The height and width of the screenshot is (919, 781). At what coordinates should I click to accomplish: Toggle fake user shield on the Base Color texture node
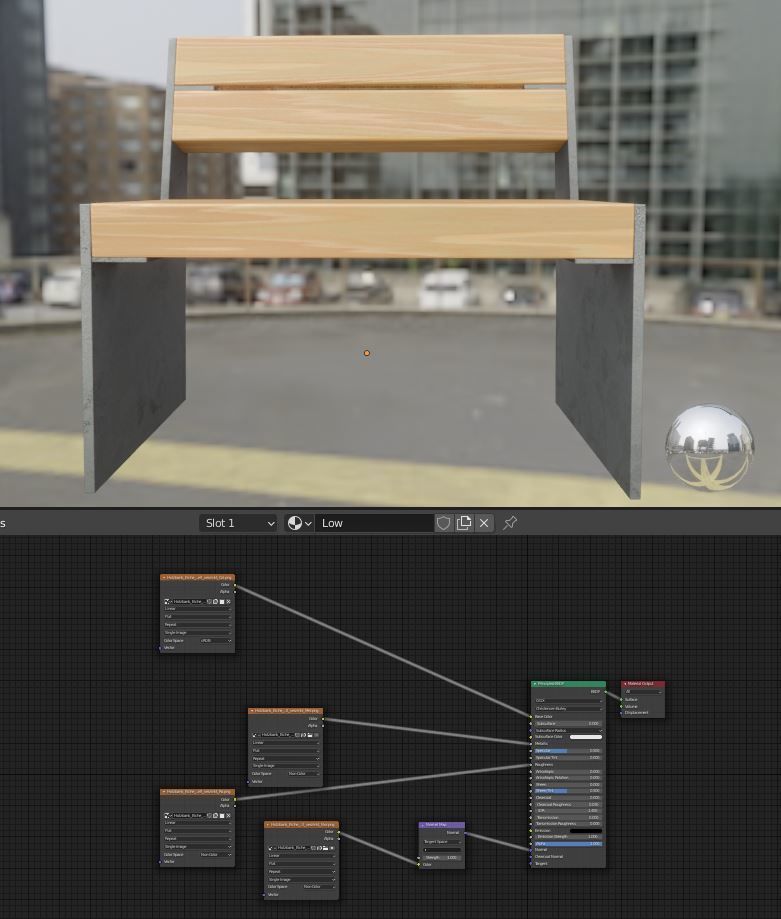(x=209, y=601)
